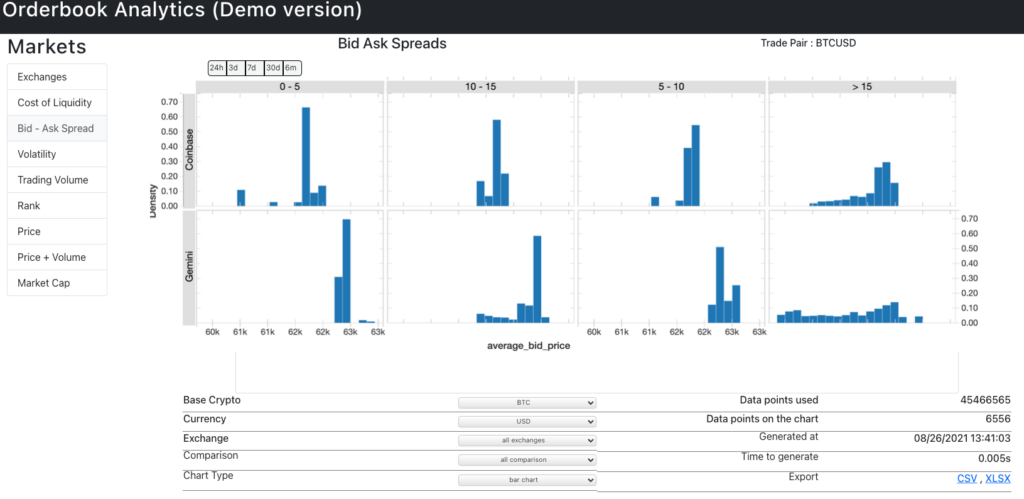Viewport: 1024px width, 499px height.
Task: Open the Market Cap page
Action: pos(57,284)
